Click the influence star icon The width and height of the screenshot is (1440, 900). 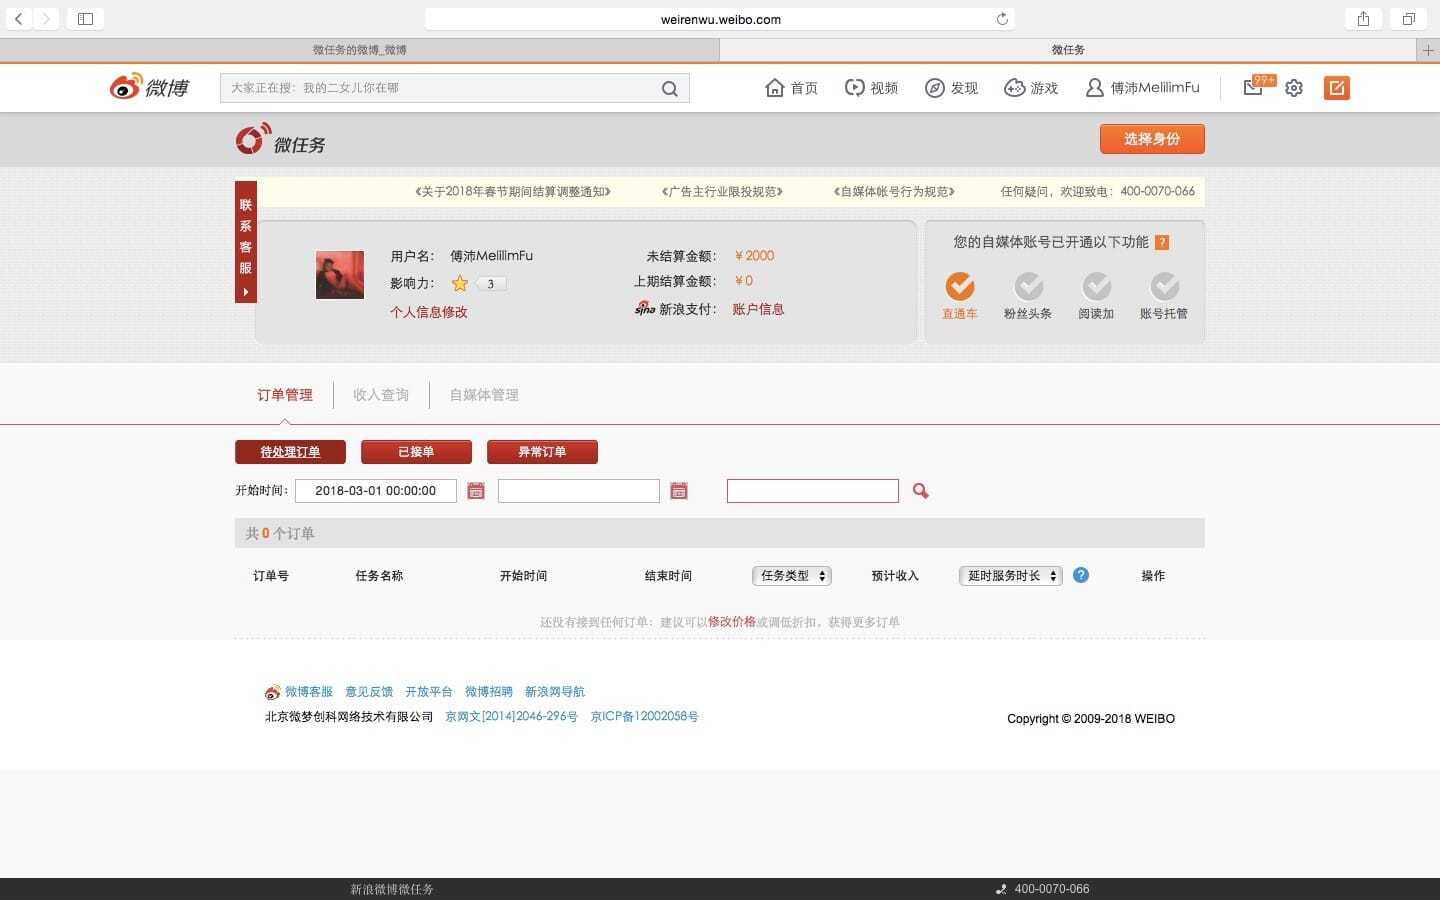460,283
